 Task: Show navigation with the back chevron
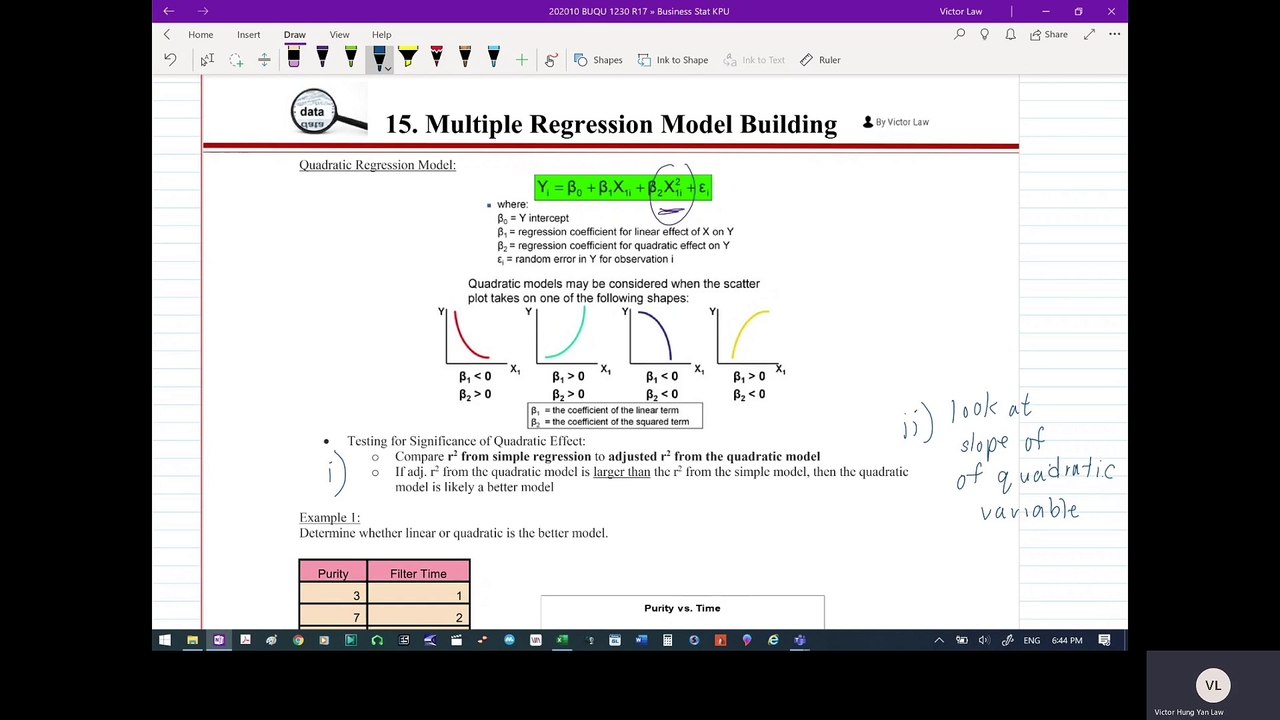[167, 35]
